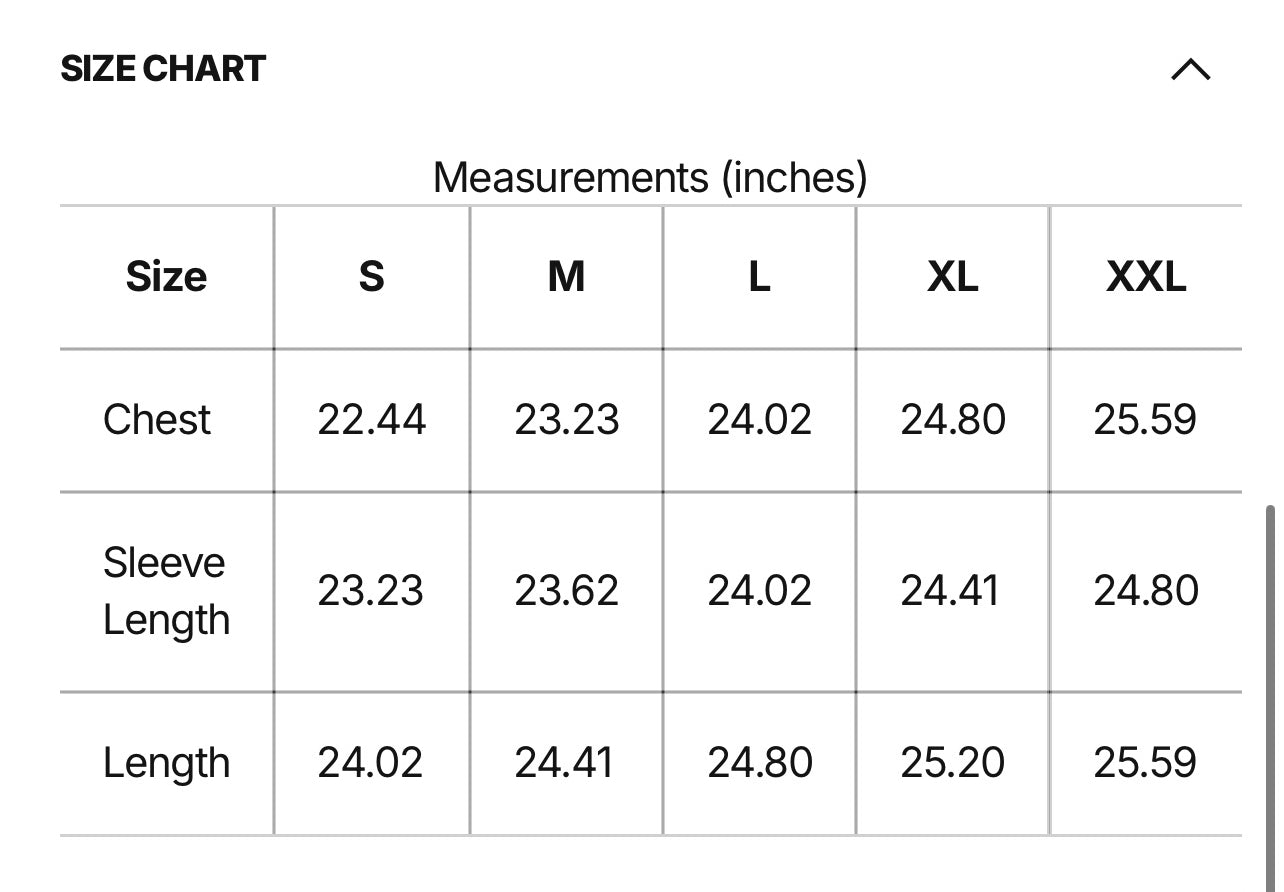Image resolution: width=1284 pixels, height=892 pixels.
Task: Click the Sleeve Length measurement for XL
Action: pyautogui.click(x=950, y=591)
